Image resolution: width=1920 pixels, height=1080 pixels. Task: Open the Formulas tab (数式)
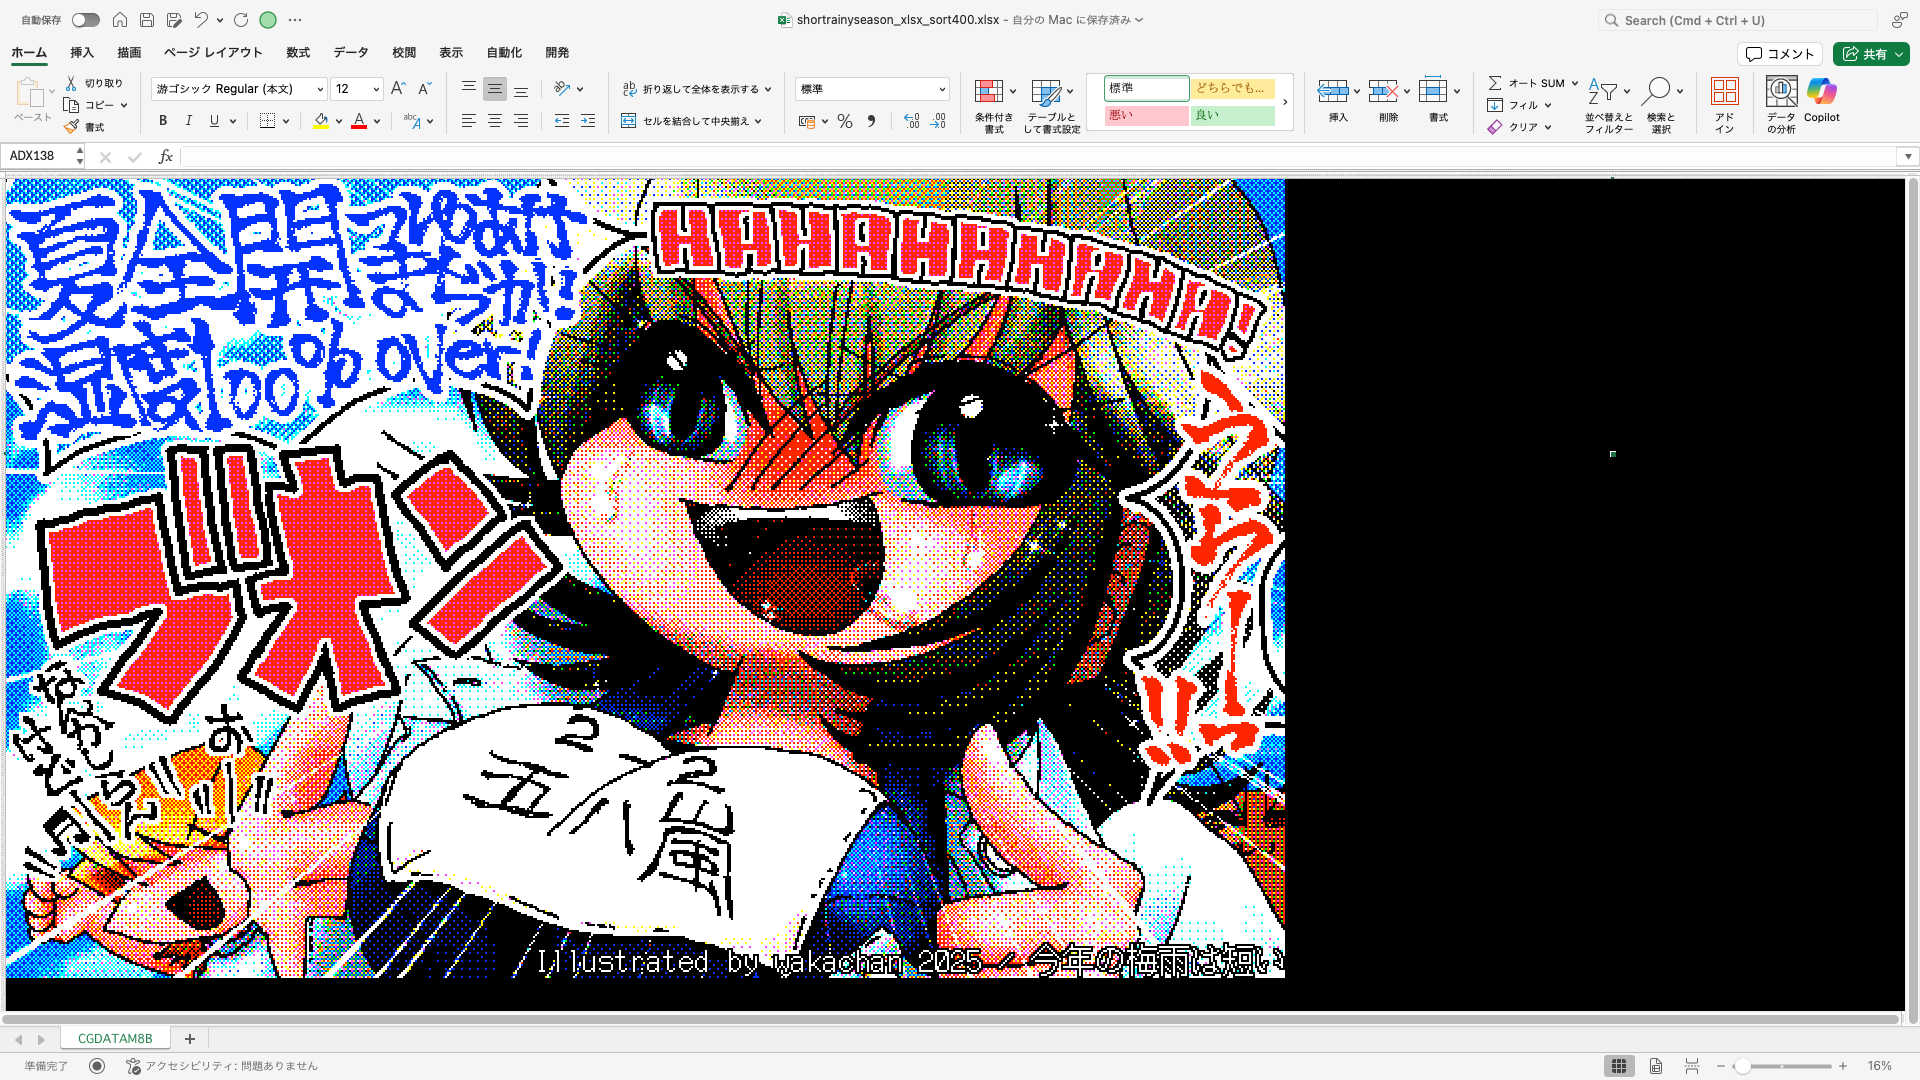[x=298, y=53]
